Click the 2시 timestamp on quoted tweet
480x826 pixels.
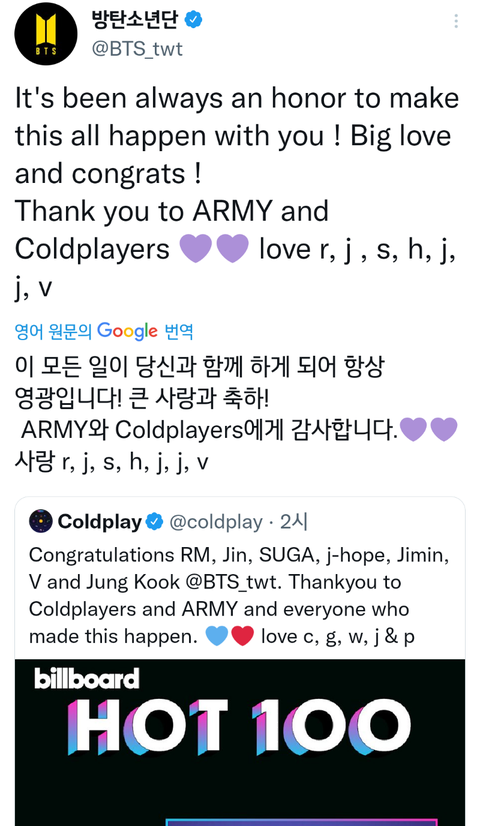coord(293,522)
